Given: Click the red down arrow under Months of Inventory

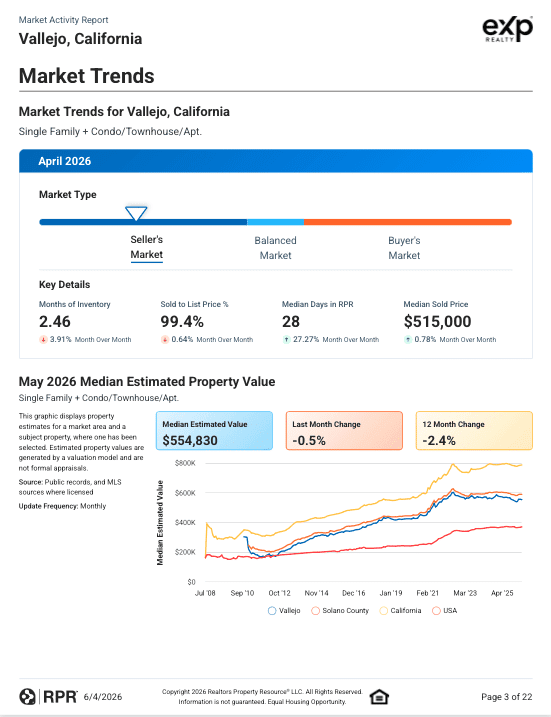Looking at the screenshot, I should click(x=43, y=339).
